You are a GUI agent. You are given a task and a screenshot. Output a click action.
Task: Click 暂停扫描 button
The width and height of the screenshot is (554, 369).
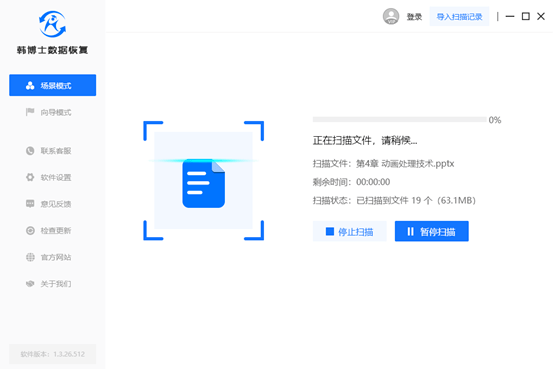click(432, 232)
